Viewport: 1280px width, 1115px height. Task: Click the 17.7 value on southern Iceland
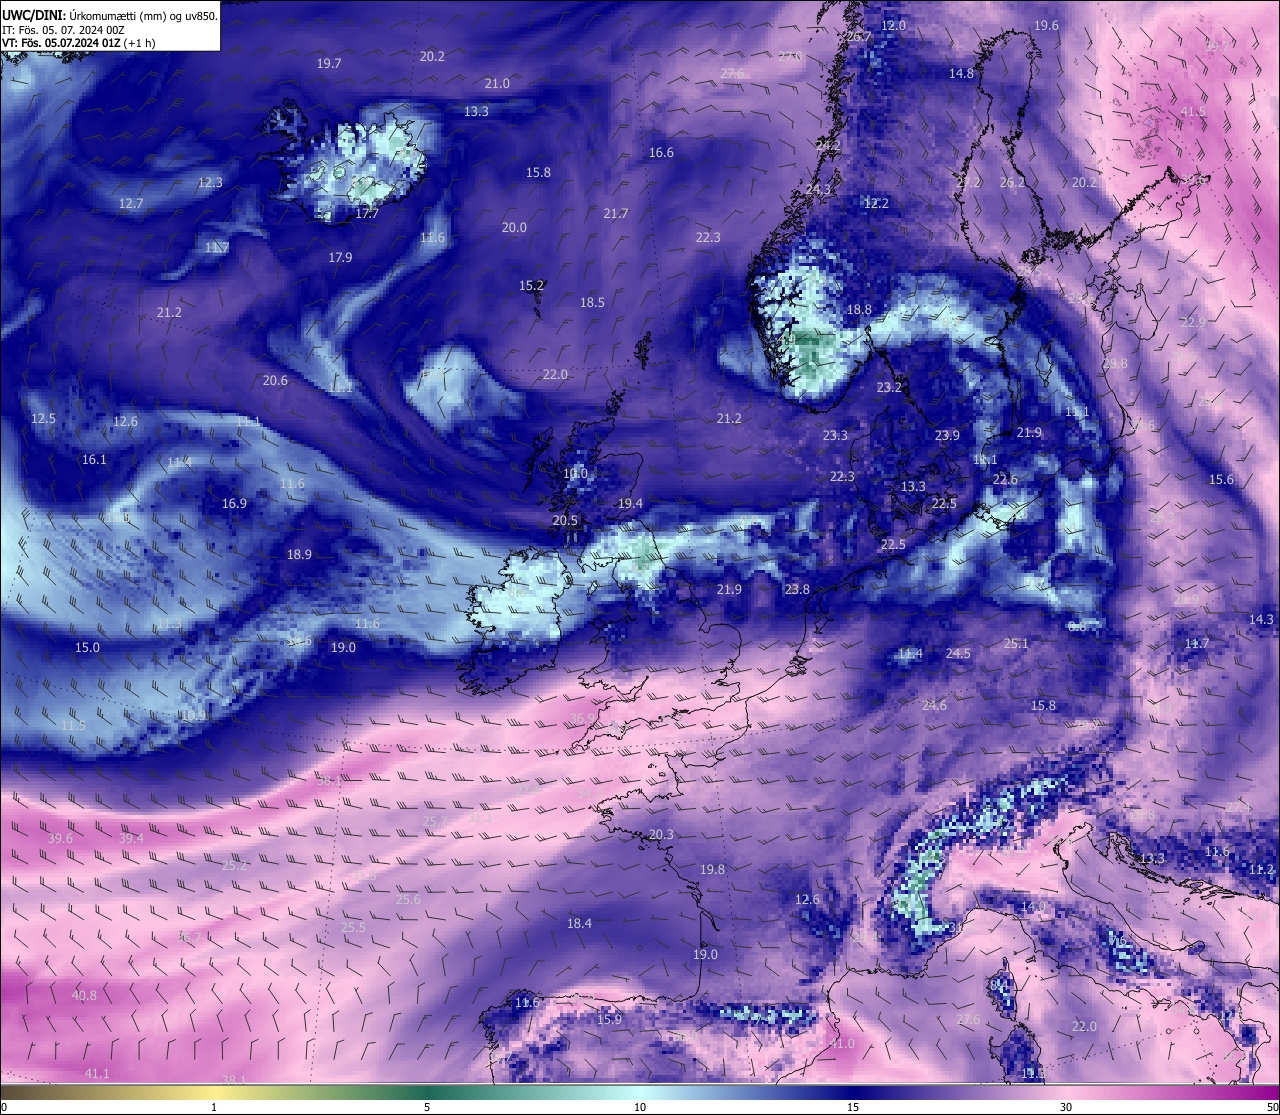click(x=367, y=213)
